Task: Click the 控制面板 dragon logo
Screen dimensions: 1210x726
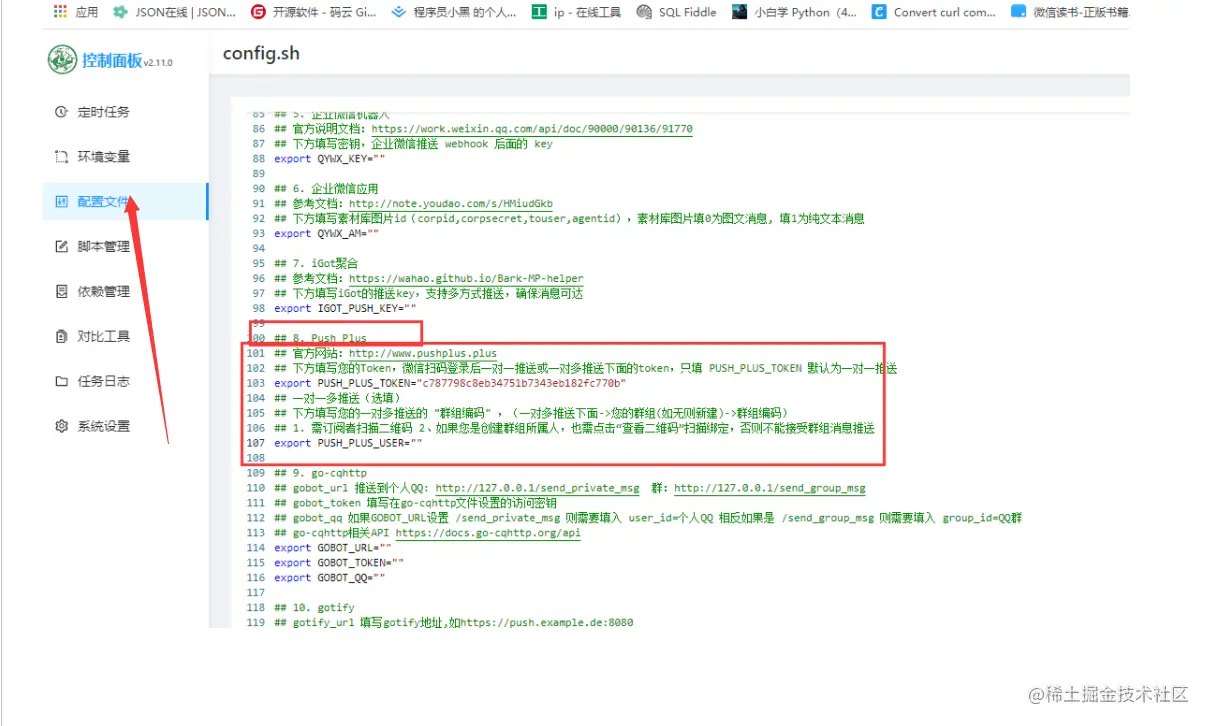Action: [62, 59]
